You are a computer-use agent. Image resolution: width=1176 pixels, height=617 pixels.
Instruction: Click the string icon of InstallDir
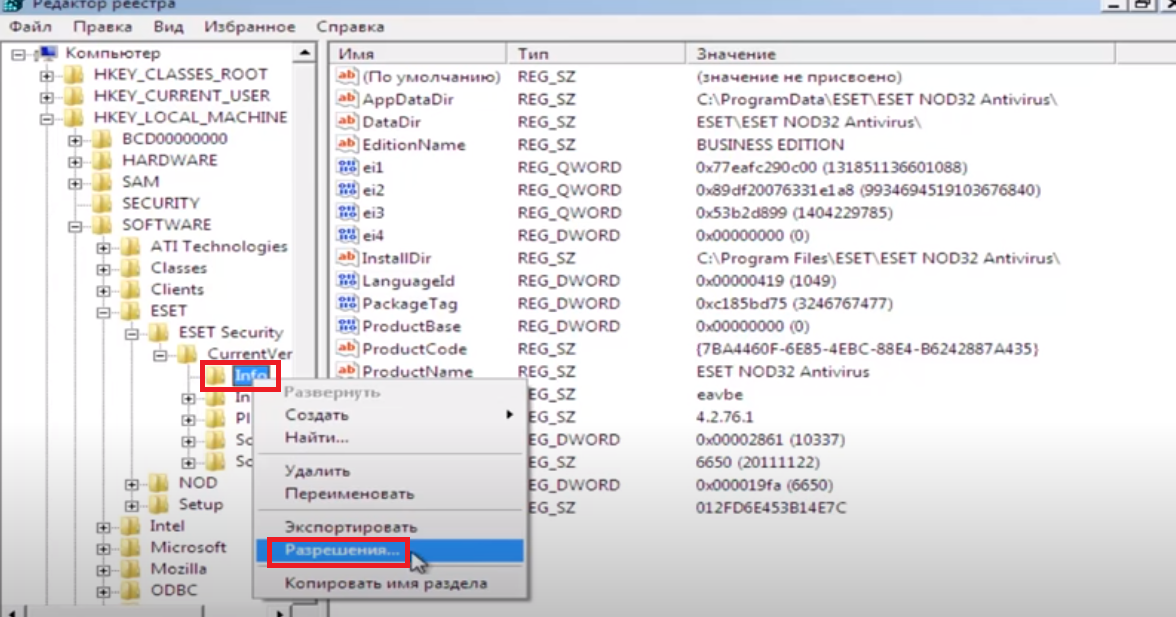347,257
